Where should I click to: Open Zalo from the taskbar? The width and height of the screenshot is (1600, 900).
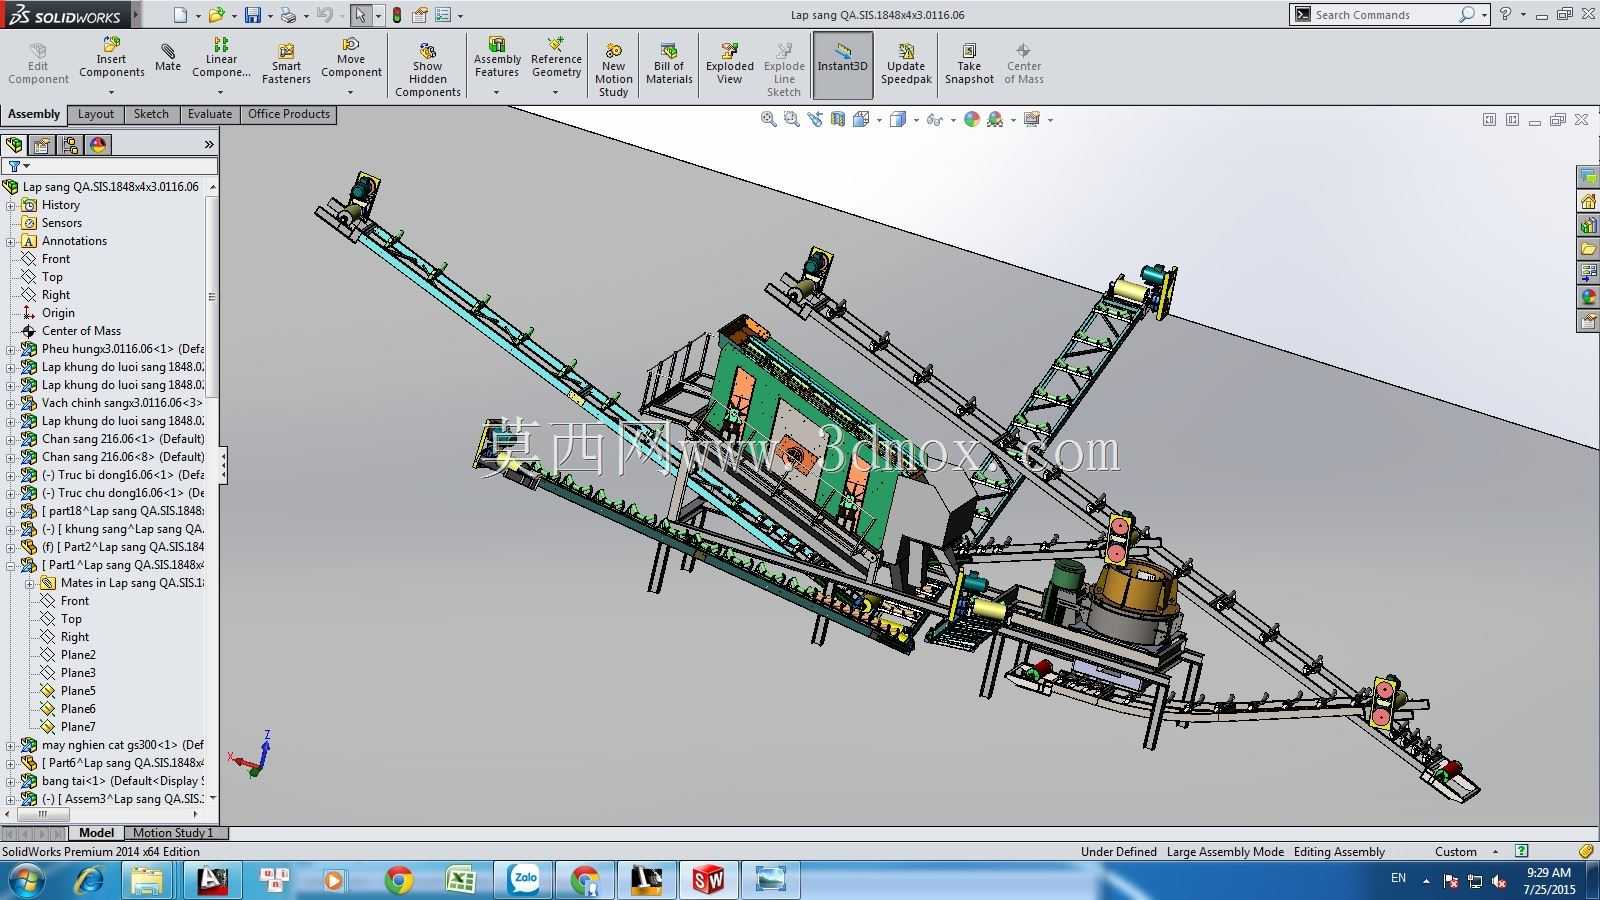[524, 880]
